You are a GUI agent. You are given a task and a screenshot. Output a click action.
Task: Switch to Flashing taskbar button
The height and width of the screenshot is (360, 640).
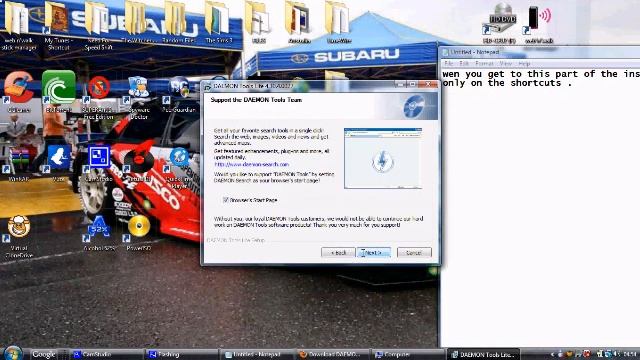[x=181, y=354]
